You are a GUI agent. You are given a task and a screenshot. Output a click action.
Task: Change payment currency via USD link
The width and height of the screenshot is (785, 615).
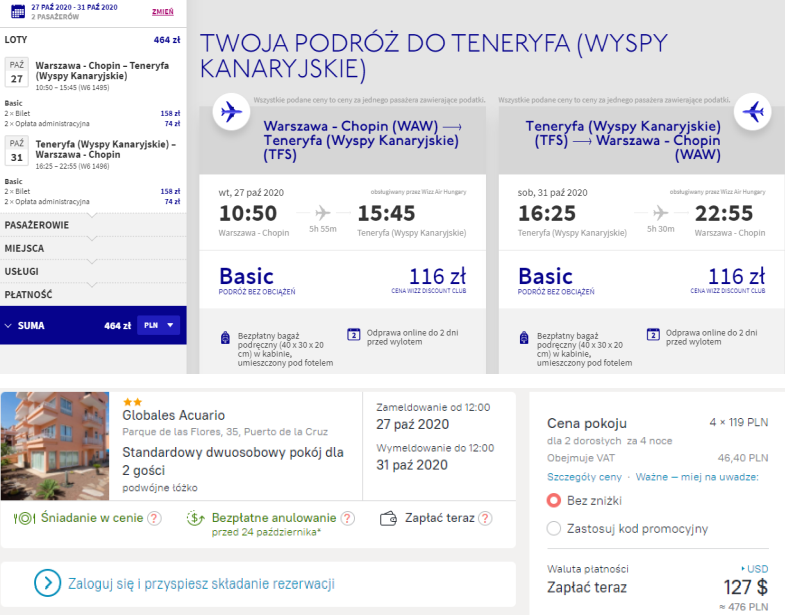[x=755, y=569]
